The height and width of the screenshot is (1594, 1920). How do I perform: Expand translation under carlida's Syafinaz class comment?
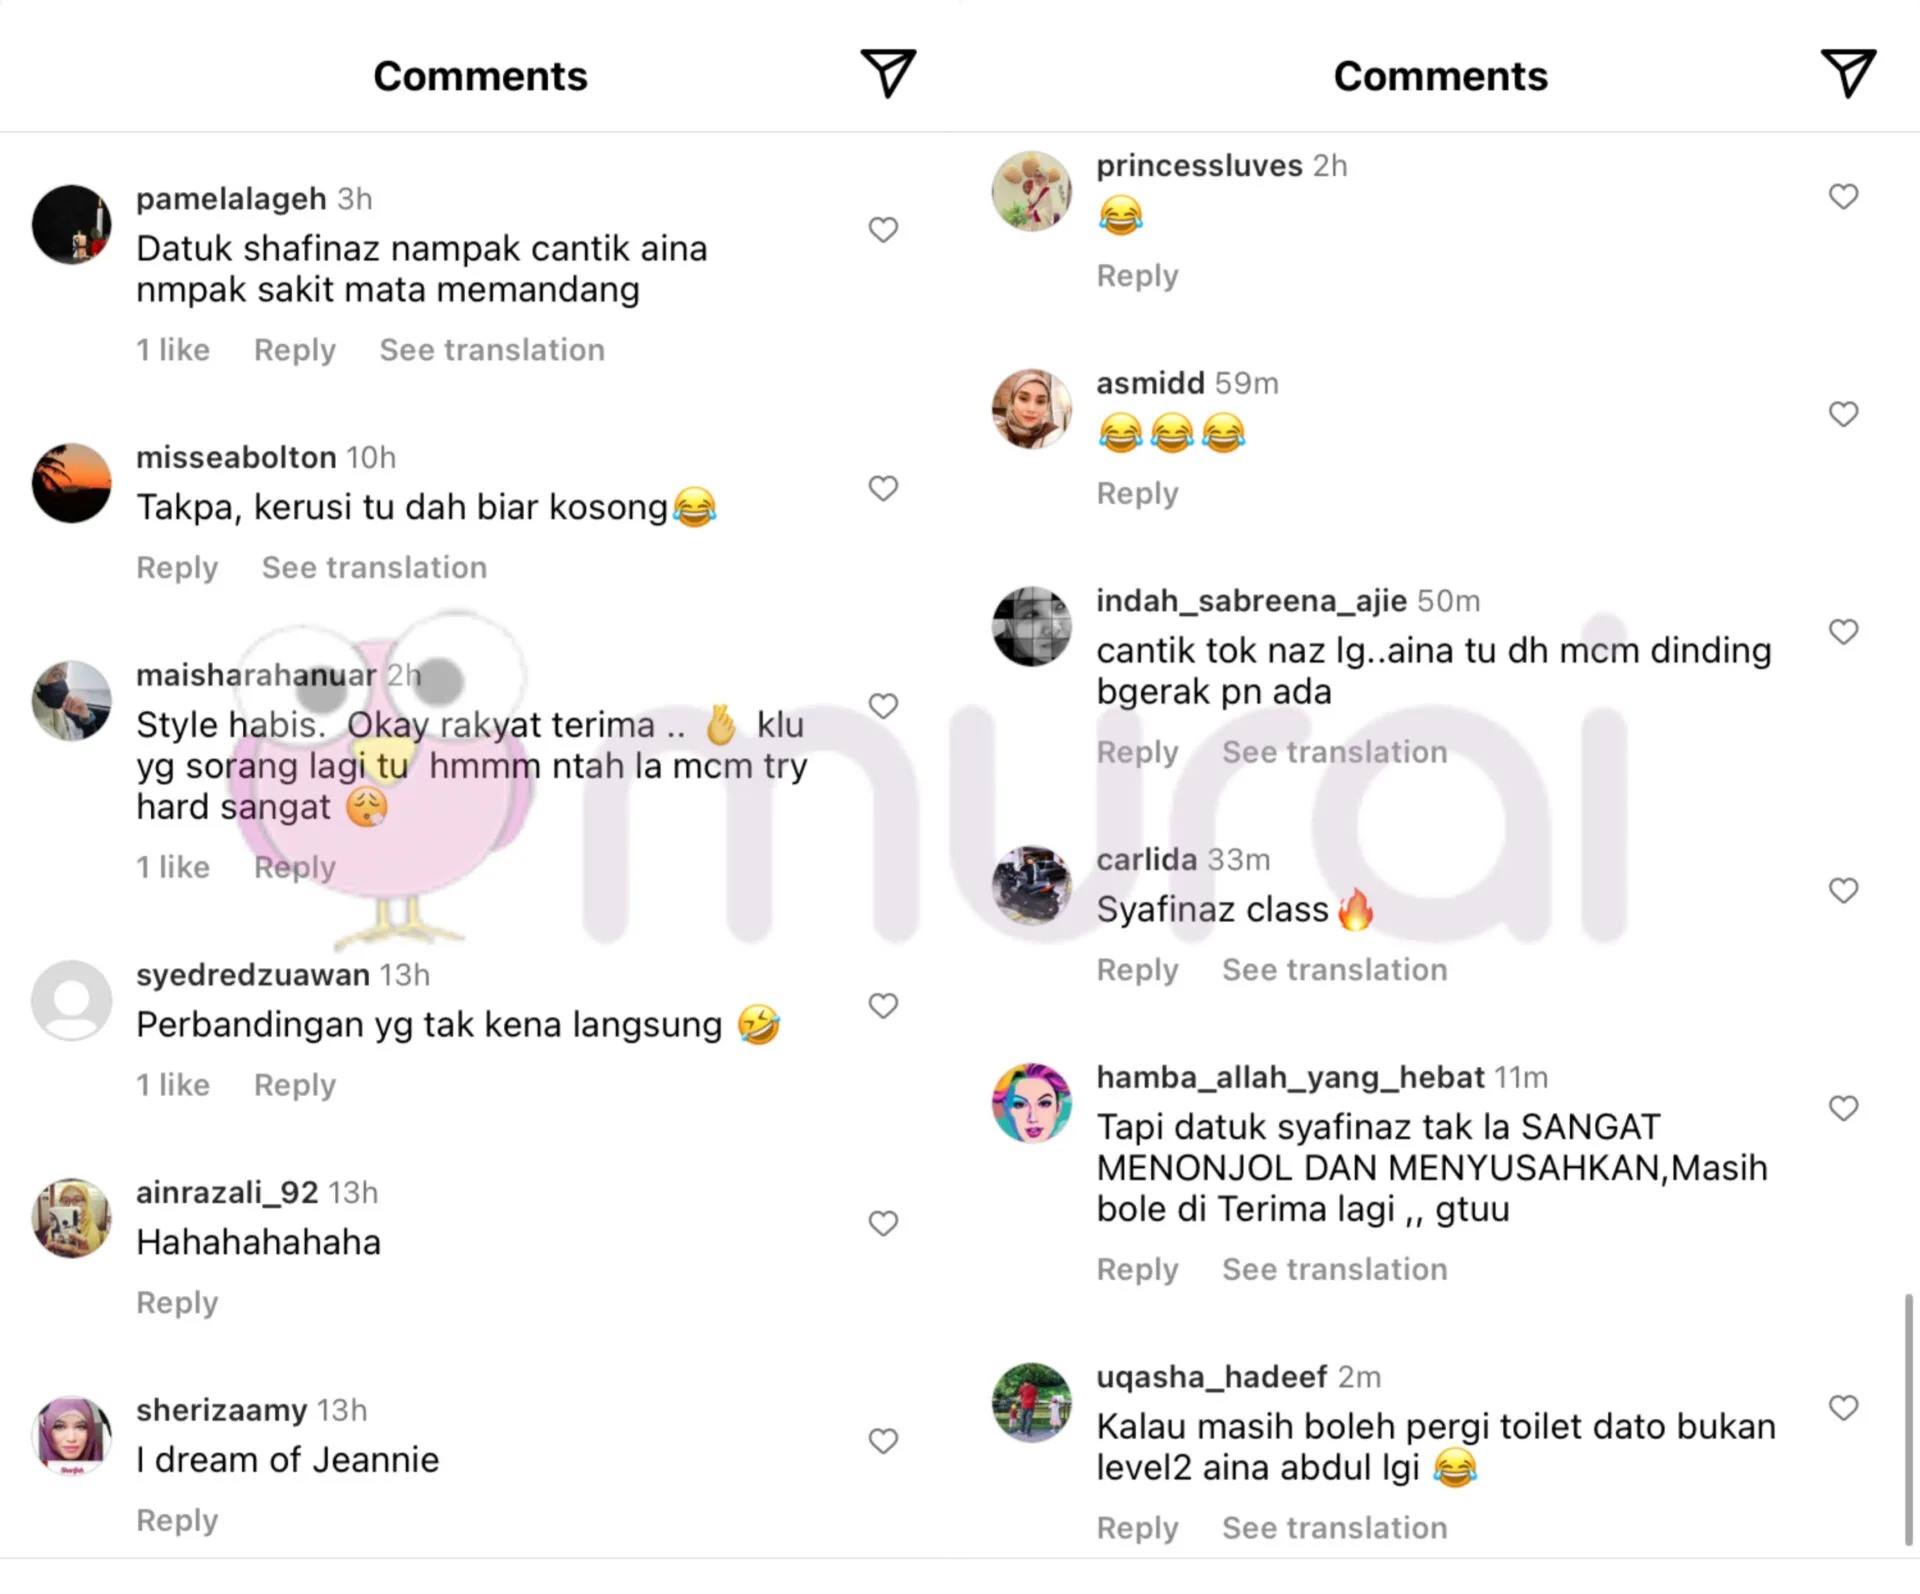pos(1334,969)
